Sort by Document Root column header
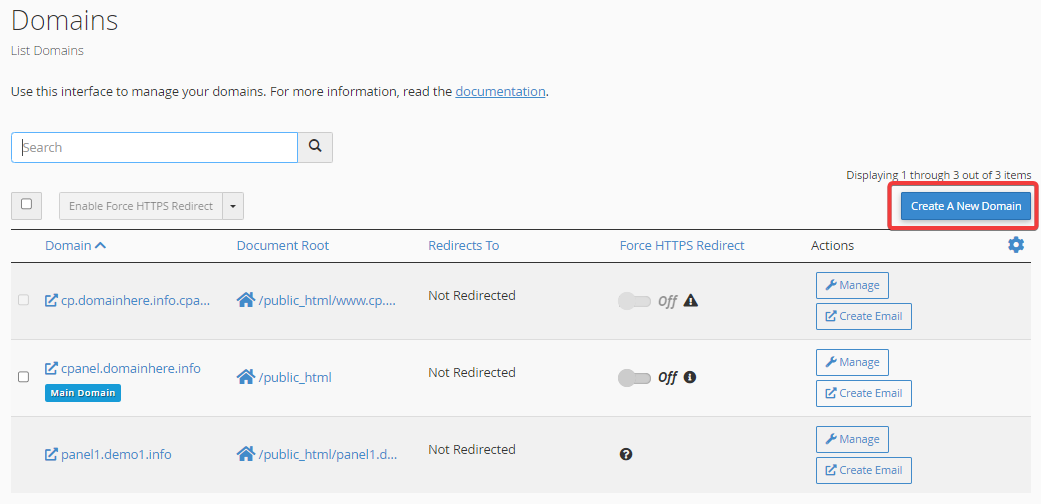 pos(283,245)
